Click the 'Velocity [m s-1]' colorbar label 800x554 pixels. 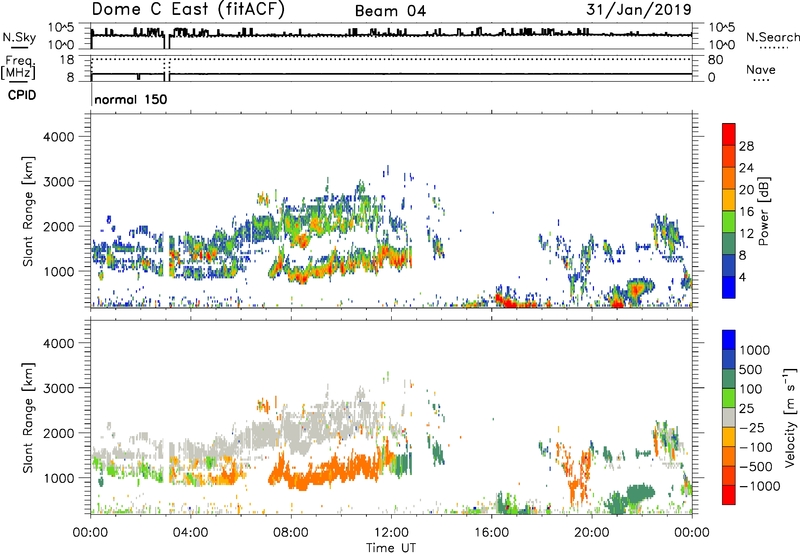click(x=790, y=417)
